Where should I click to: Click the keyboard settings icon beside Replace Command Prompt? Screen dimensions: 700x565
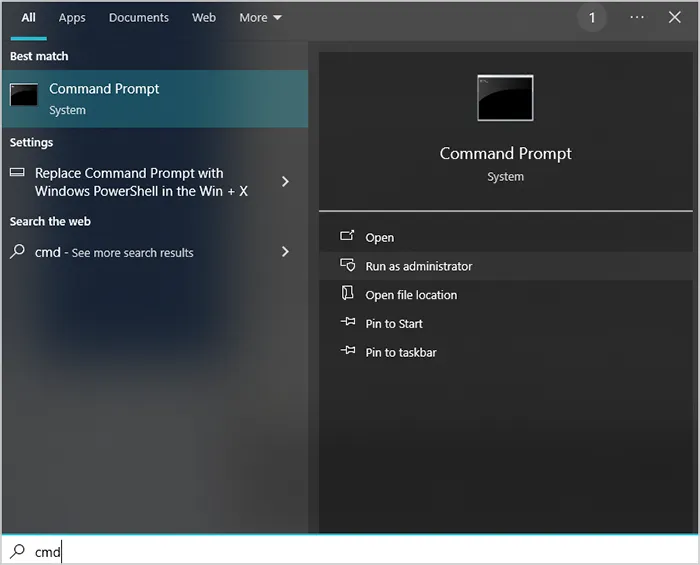click(17, 172)
